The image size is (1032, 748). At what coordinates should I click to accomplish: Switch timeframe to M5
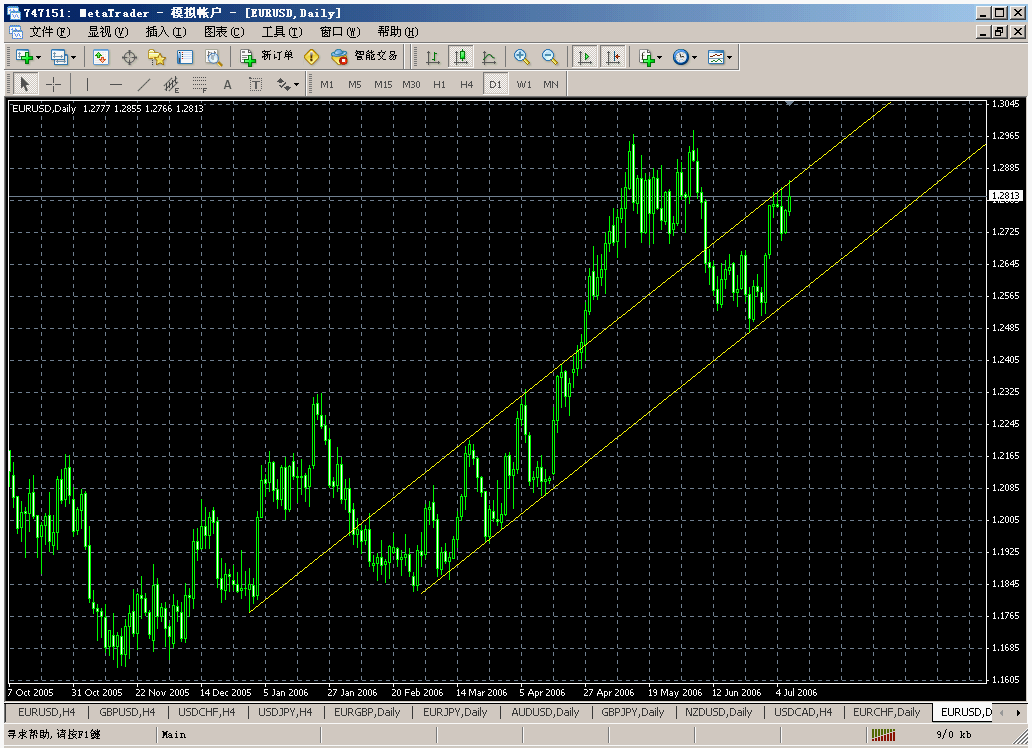pyautogui.click(x=355, y=84)
